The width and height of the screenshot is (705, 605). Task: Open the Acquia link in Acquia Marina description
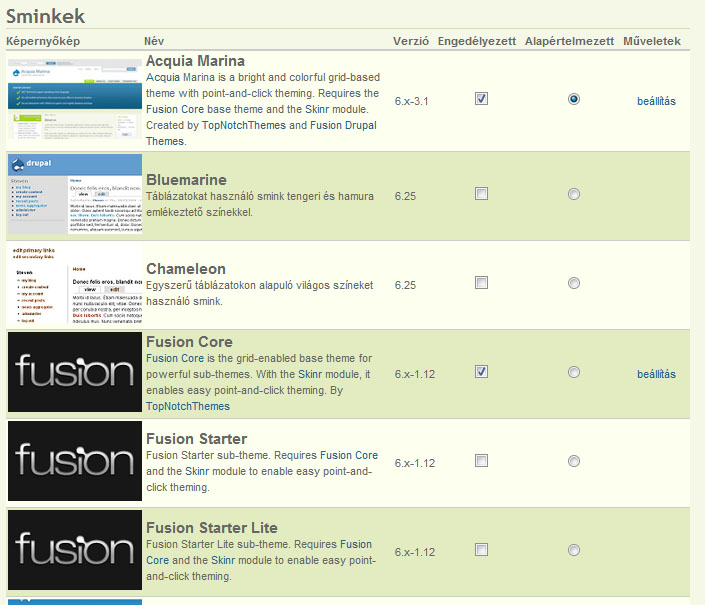[163, 77]
